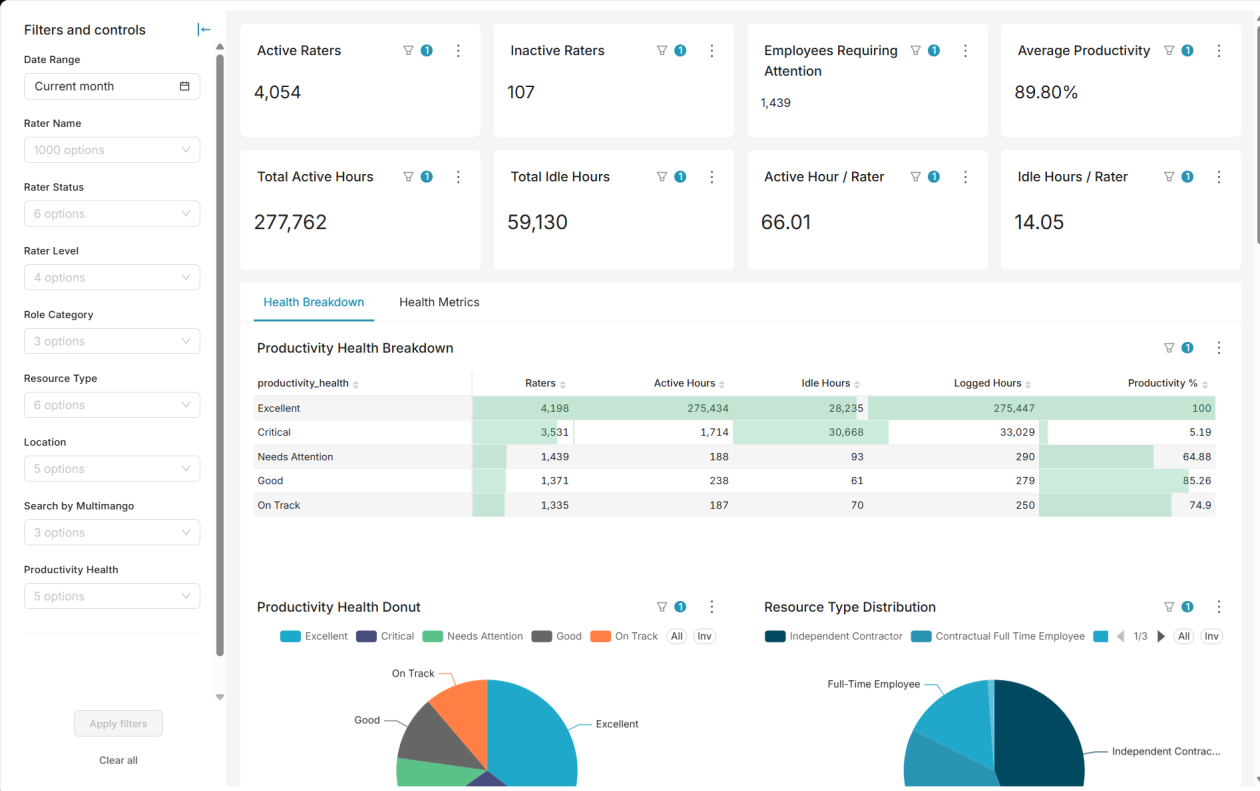Open the Active Hour / Rater kebab menu
Viewport: 1260px width, 791px height.
(x=965, y=176)
